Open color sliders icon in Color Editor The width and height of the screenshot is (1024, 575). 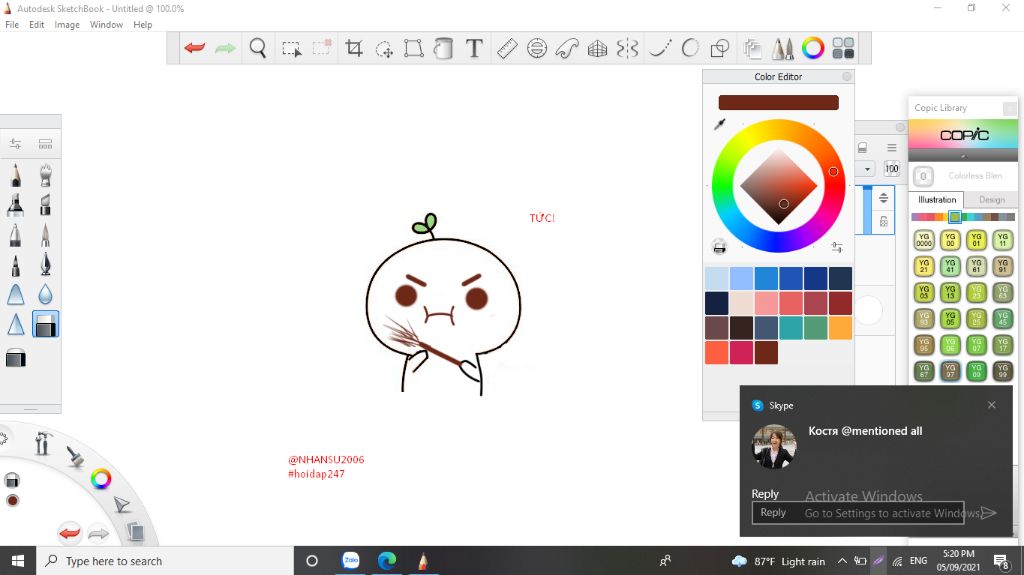tap(837, 247)
